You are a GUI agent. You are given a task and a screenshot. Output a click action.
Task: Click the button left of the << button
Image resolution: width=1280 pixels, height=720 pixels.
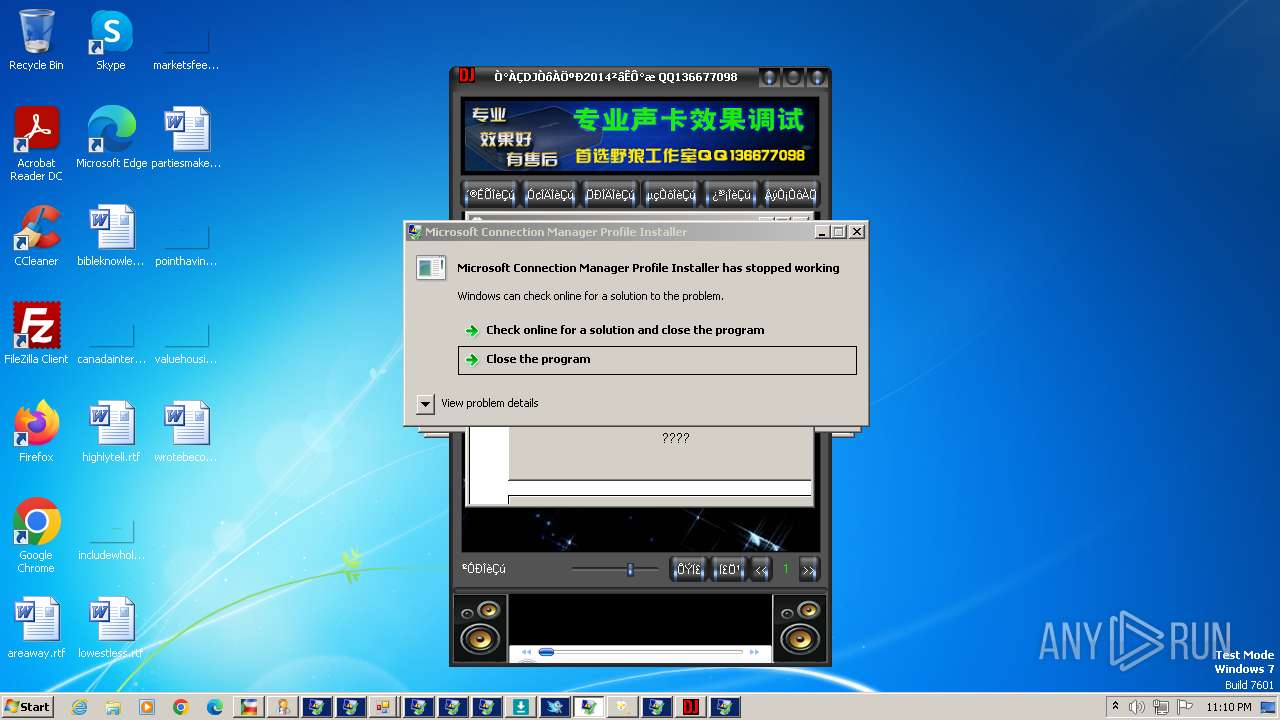729,570
